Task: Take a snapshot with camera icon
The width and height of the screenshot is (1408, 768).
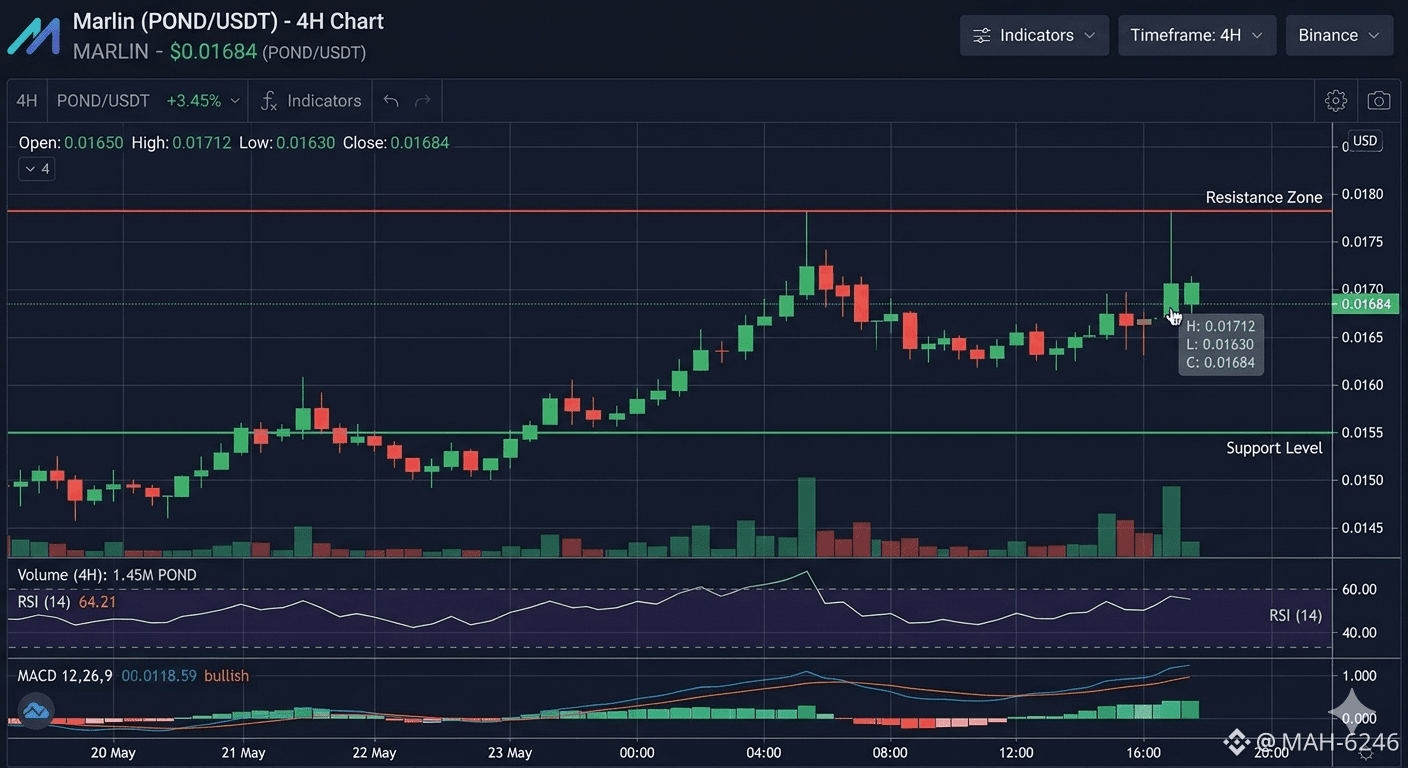Action: [x=1379, y=101]
